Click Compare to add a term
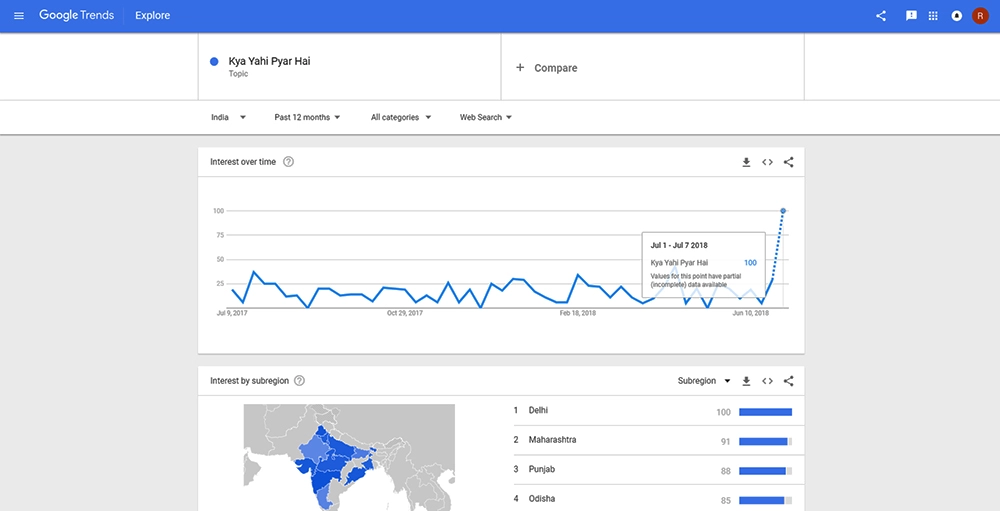1000x511 pixels. coord(546,68)
